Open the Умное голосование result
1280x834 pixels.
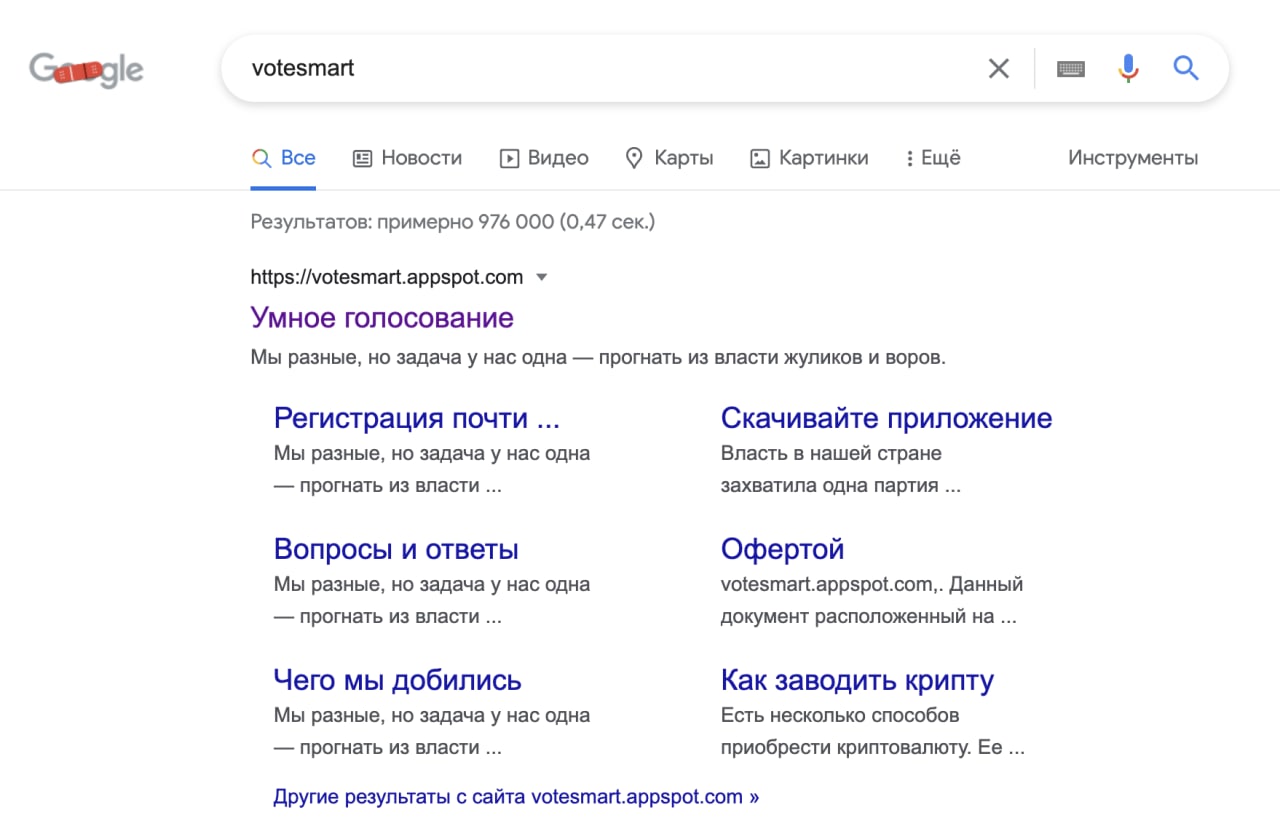[382, 318]
